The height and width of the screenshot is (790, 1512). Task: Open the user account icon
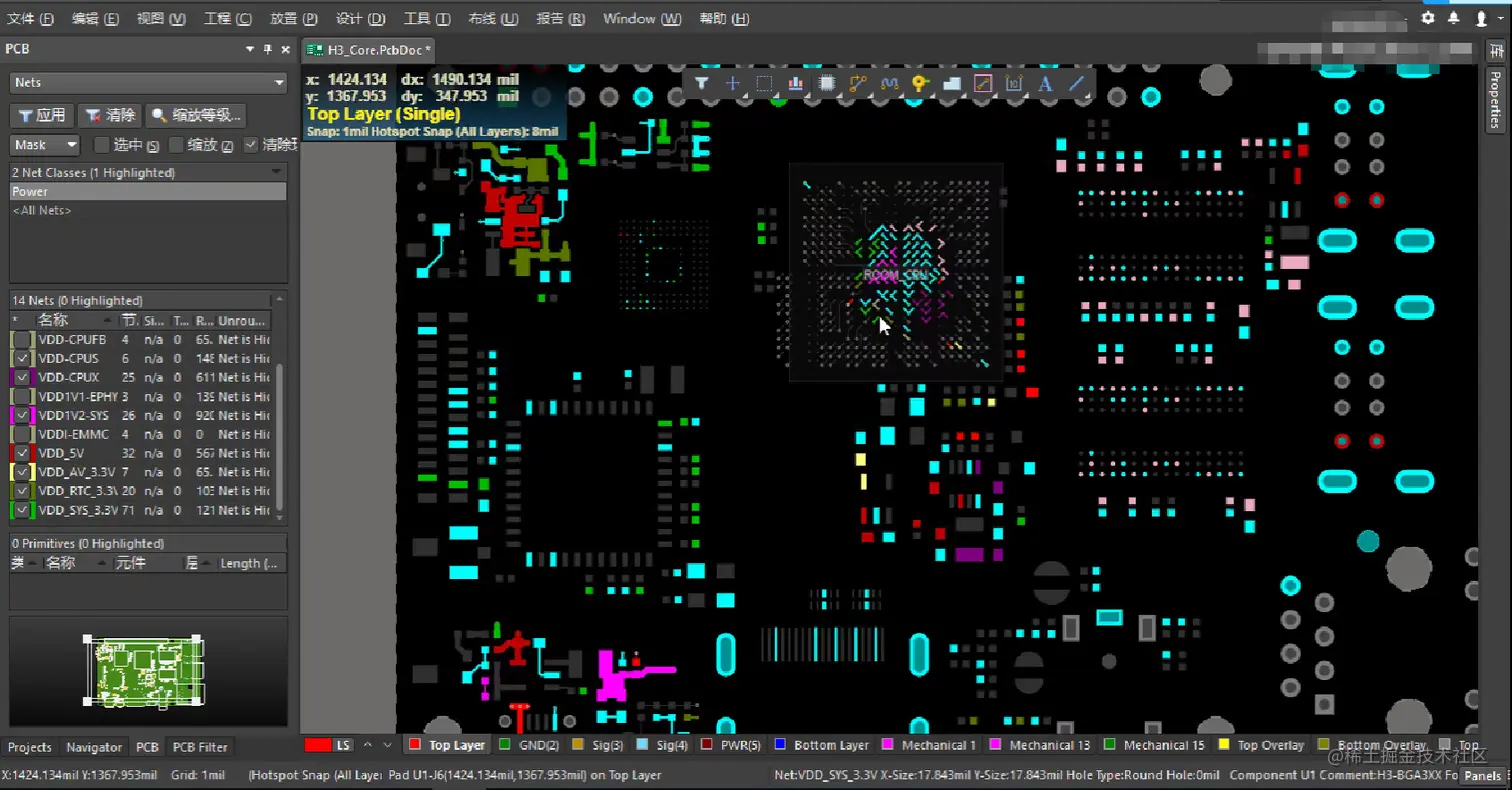[1481, 18]
